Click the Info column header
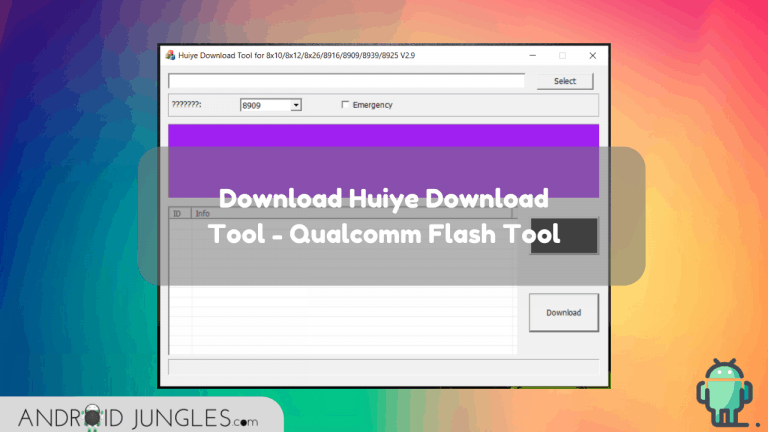The width and height of the screenshot is (768, 432). click(351, 214)
